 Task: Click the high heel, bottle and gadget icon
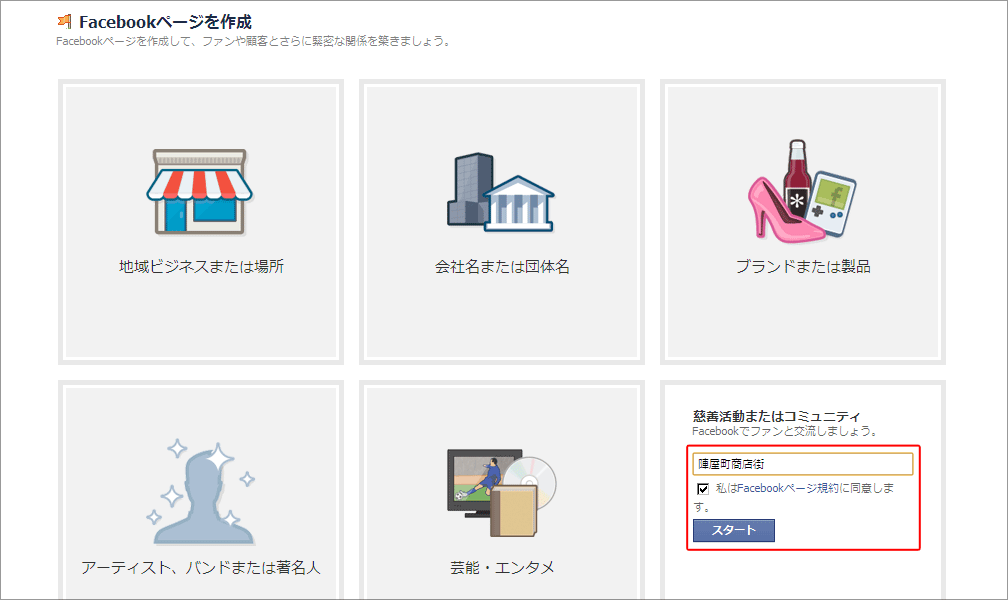[802, 191]
